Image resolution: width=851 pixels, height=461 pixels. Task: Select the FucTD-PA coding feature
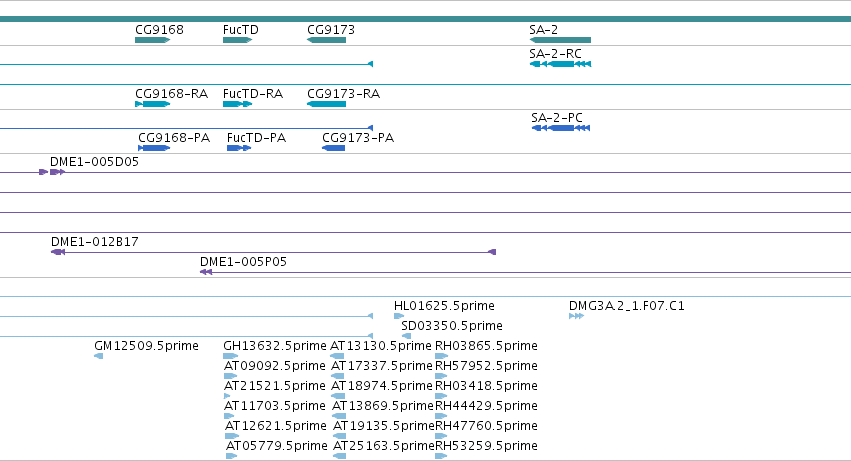click(239, 148)
